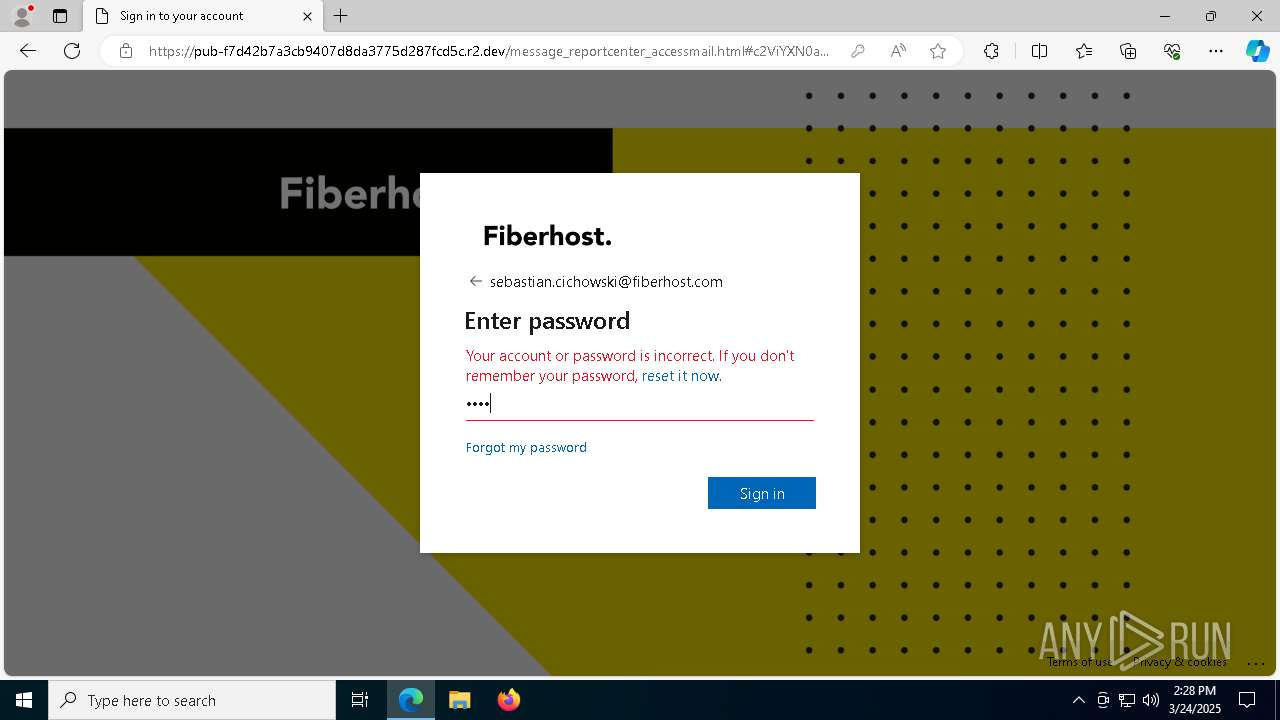Open the tab actions menu button
Viewport: 1280px width, 720px height.
(60, 16)
